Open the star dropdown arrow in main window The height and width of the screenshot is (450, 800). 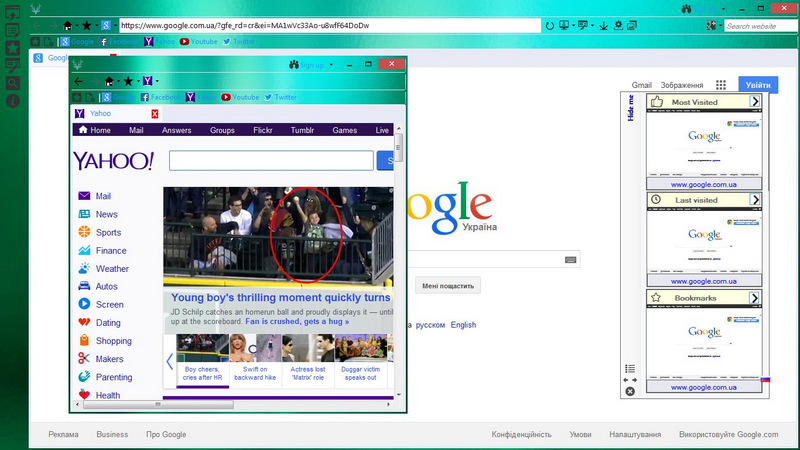(96, 26)
